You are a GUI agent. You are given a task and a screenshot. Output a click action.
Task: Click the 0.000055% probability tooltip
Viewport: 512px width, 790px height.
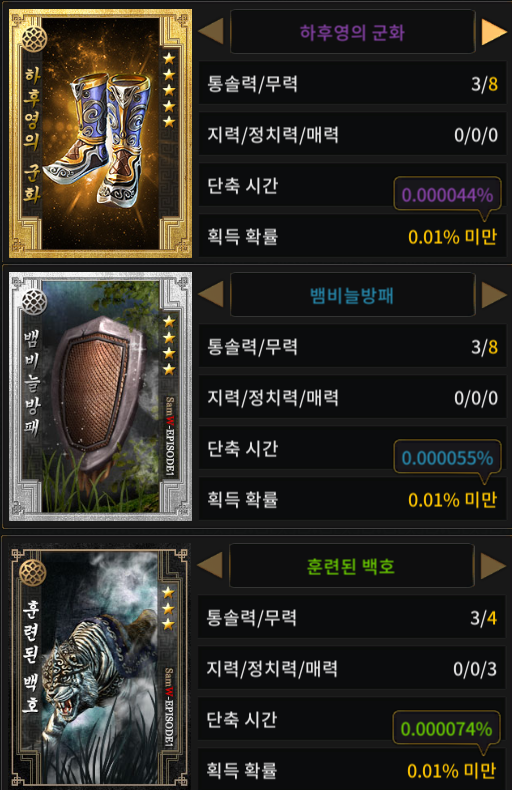447,457
